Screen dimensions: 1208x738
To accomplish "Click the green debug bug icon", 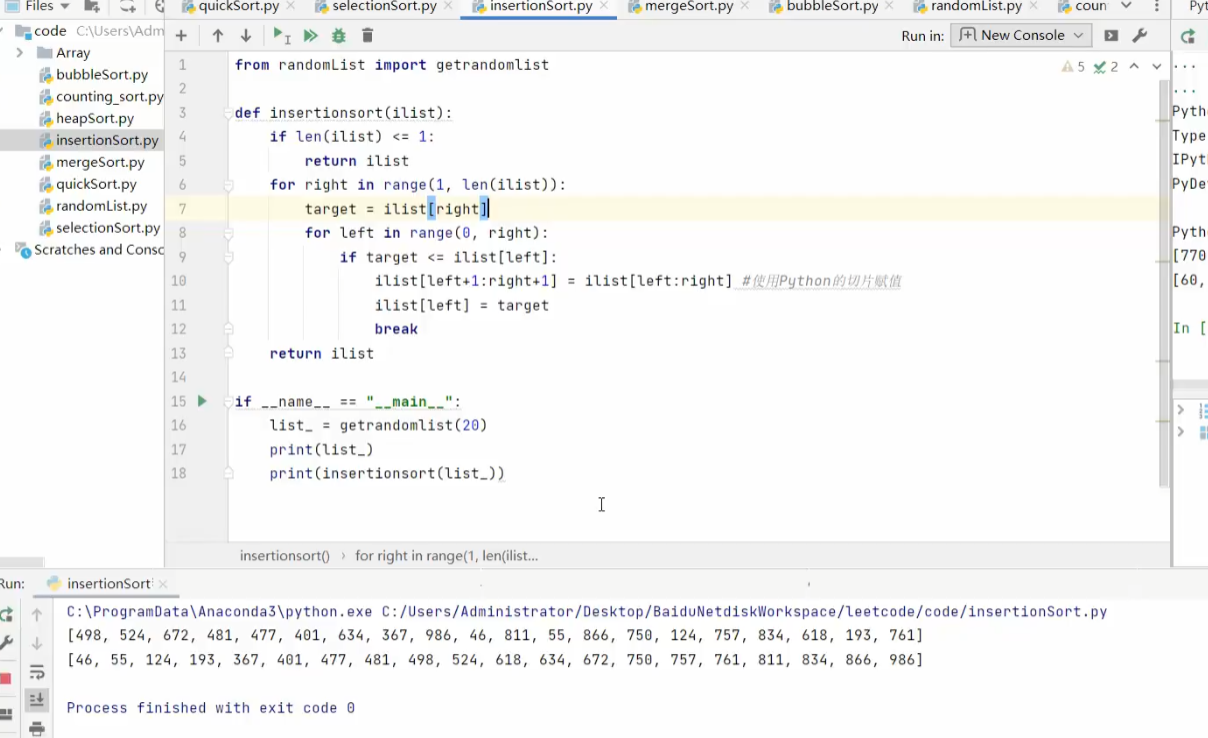I will pos(338,36).
